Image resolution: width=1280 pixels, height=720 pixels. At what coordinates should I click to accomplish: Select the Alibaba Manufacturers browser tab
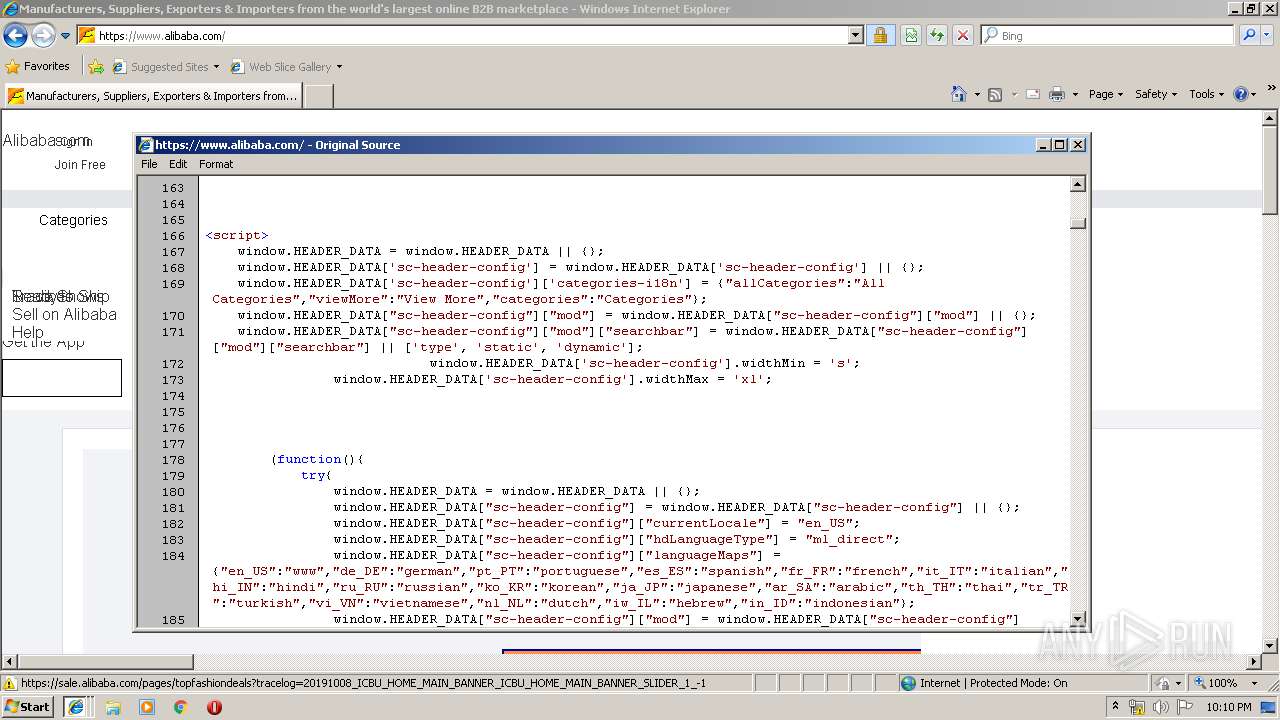click(x=152, y=96)
